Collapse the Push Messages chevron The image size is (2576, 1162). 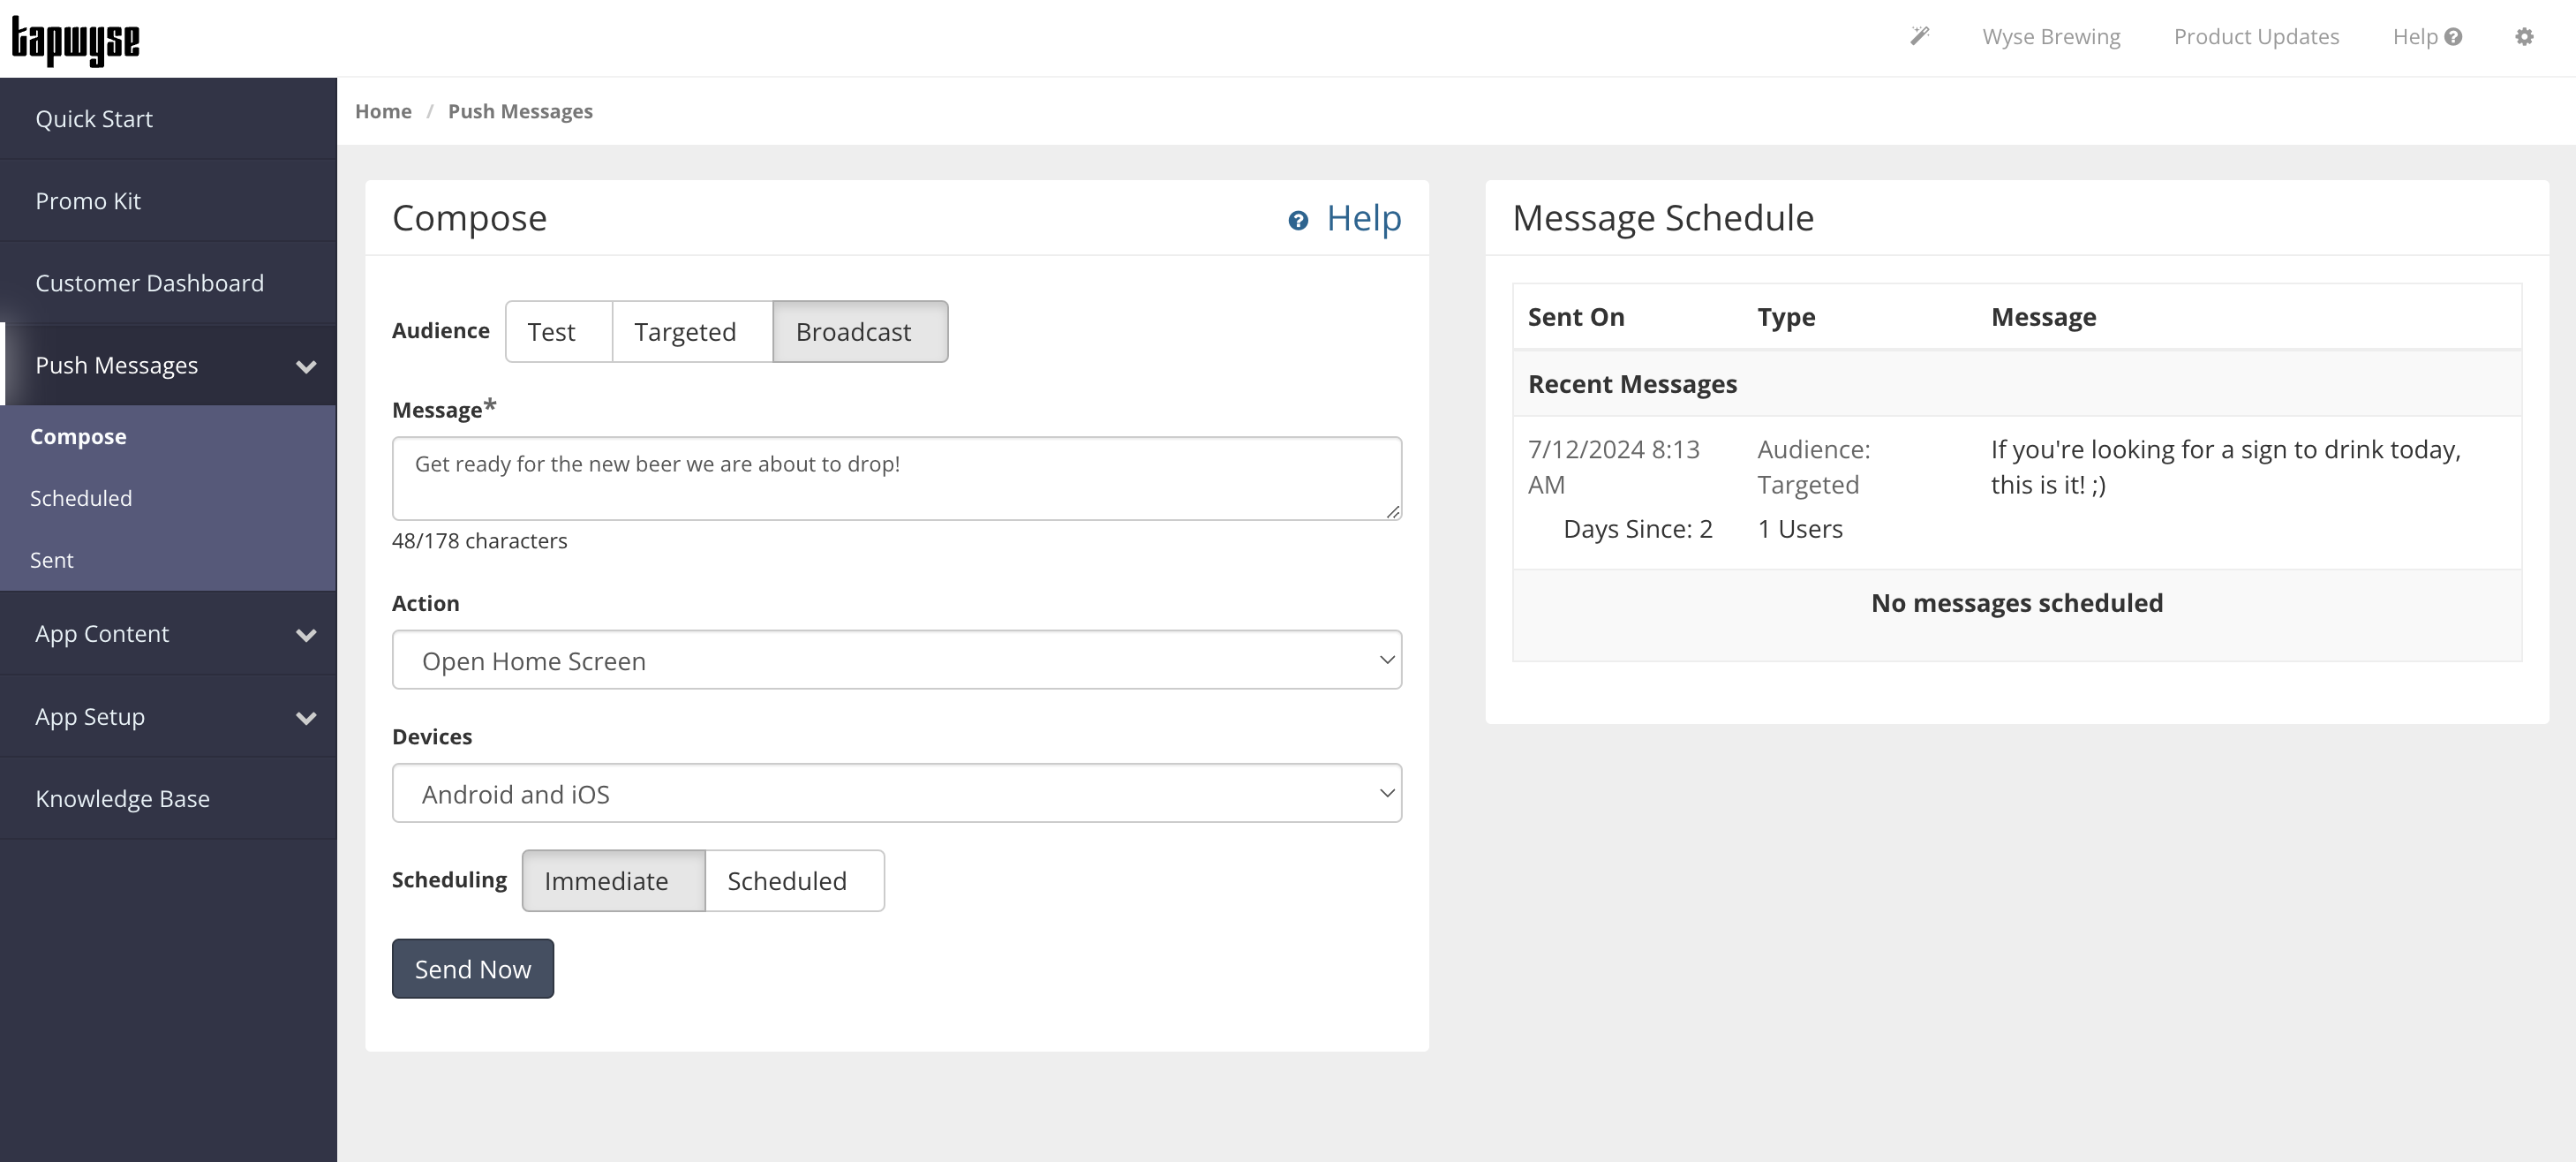[306, 366]
